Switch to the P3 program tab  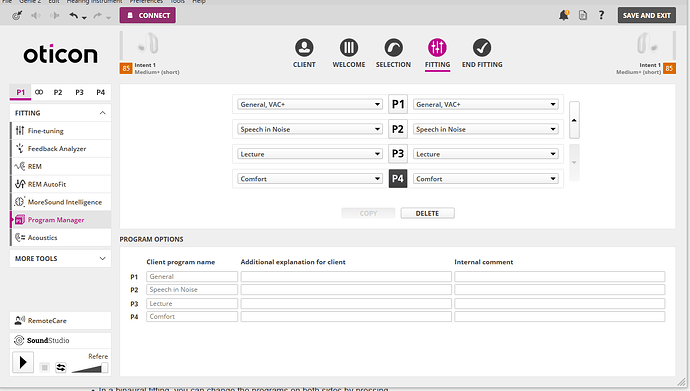pos(79,92)
